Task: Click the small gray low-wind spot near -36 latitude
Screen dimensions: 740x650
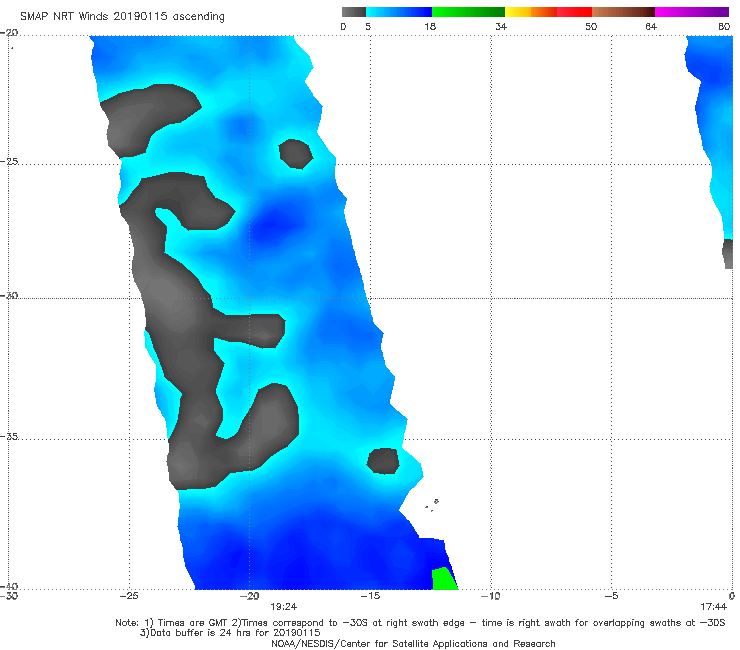Action: point(383,461)
